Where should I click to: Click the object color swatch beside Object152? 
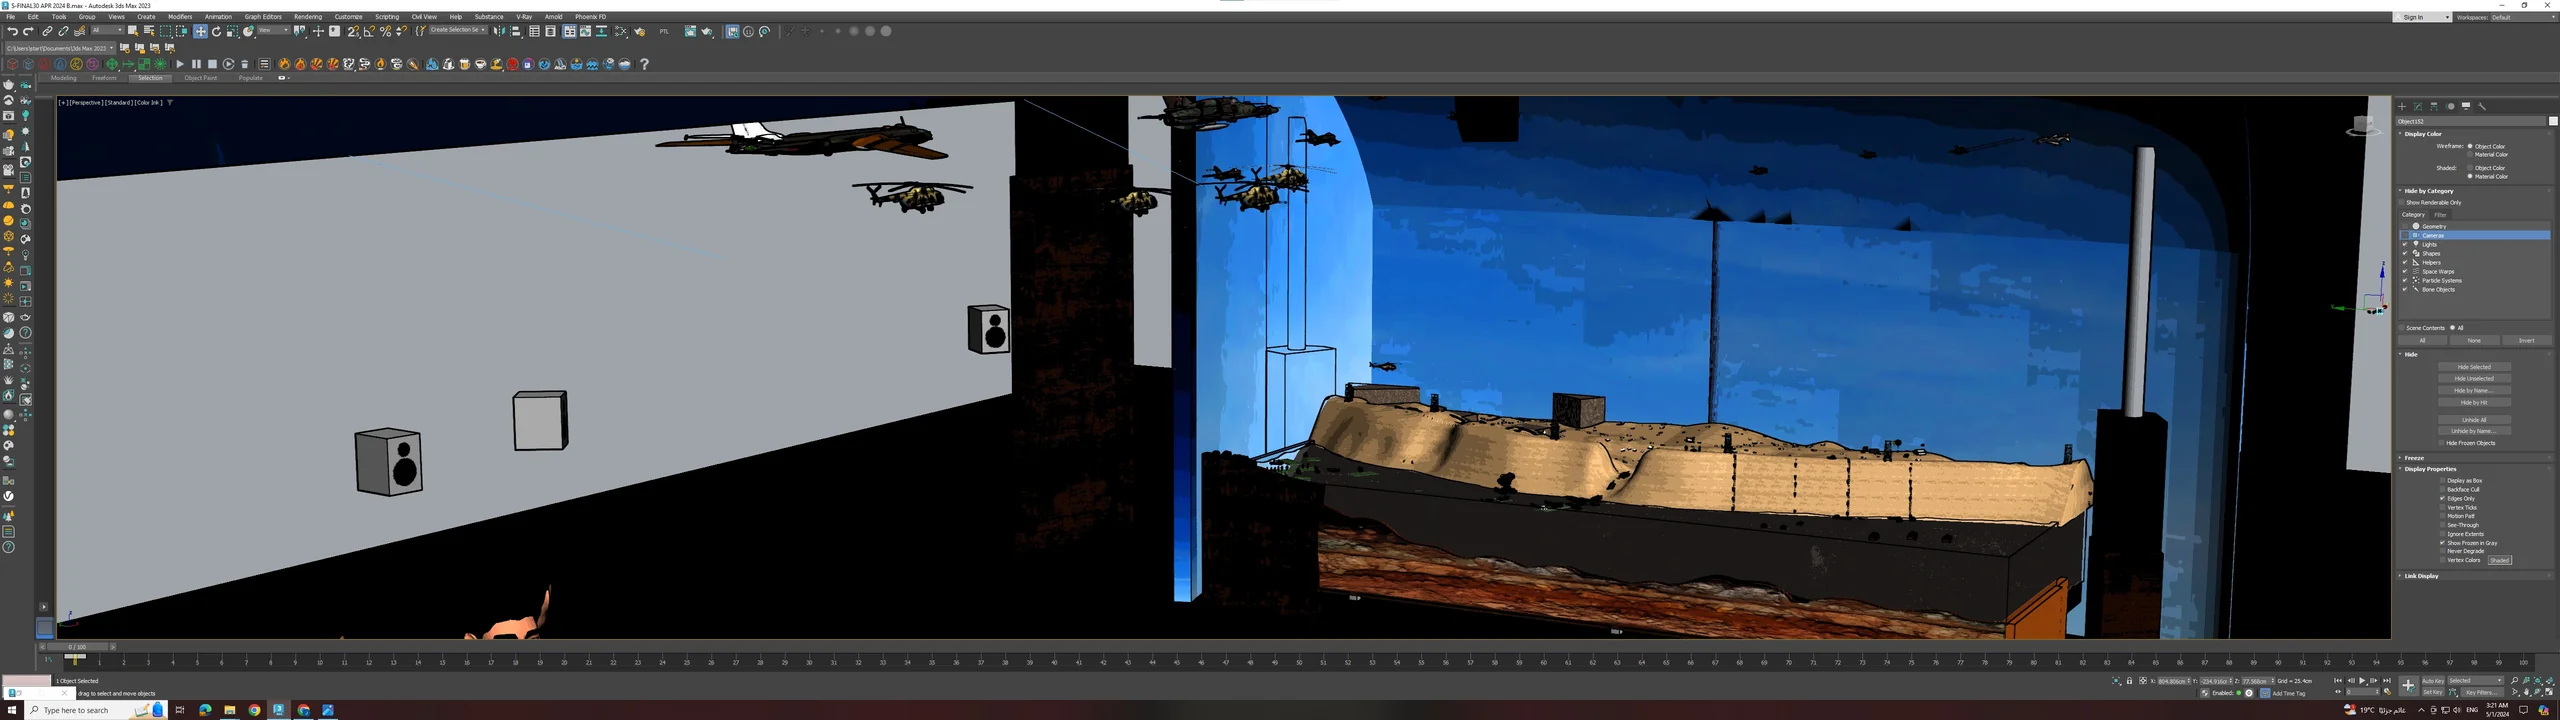coord(2553,121)
